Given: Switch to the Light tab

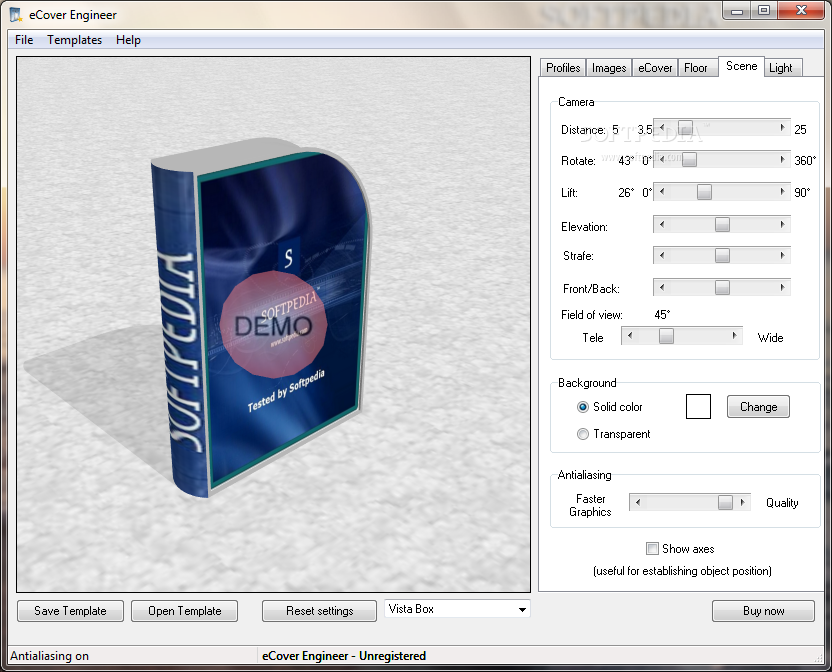Looking at the screenshot, I should 781,68.
